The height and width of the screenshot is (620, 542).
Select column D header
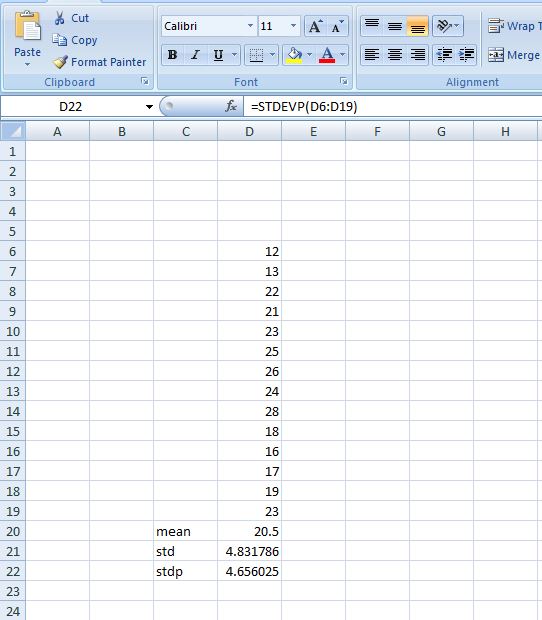(x=249, y=131)
